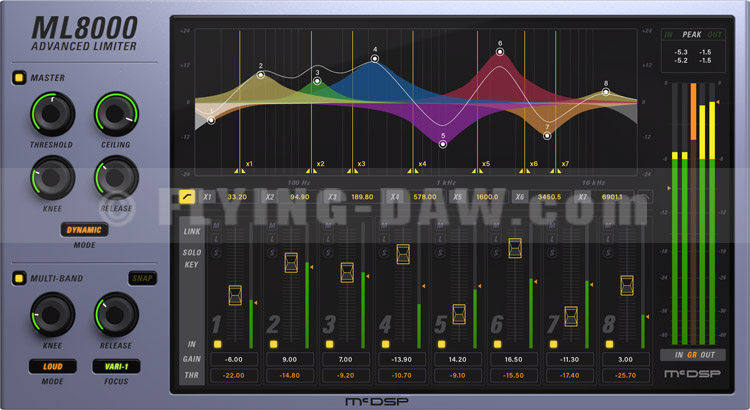
Task: Select EQ node 4 on the graph
Action: coord(375,59)
